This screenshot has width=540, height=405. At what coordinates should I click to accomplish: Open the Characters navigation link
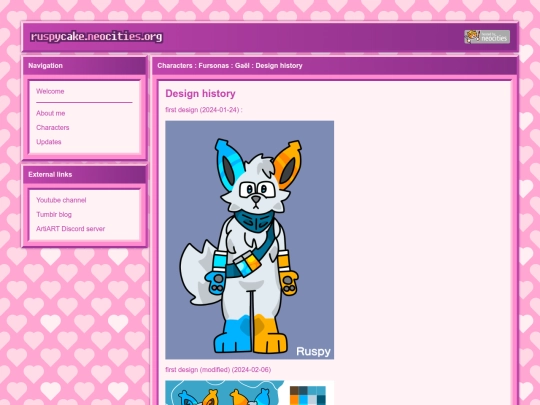[53, 127]
